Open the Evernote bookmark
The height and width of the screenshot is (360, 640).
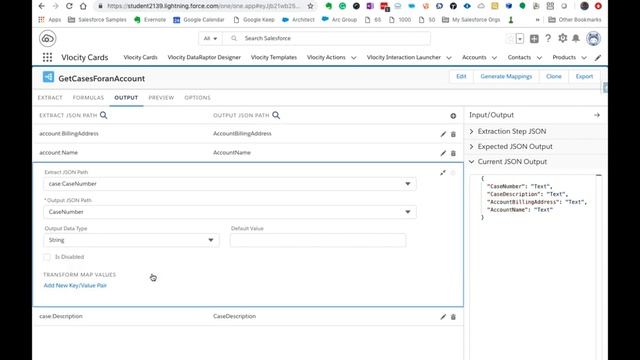(150, 20)
